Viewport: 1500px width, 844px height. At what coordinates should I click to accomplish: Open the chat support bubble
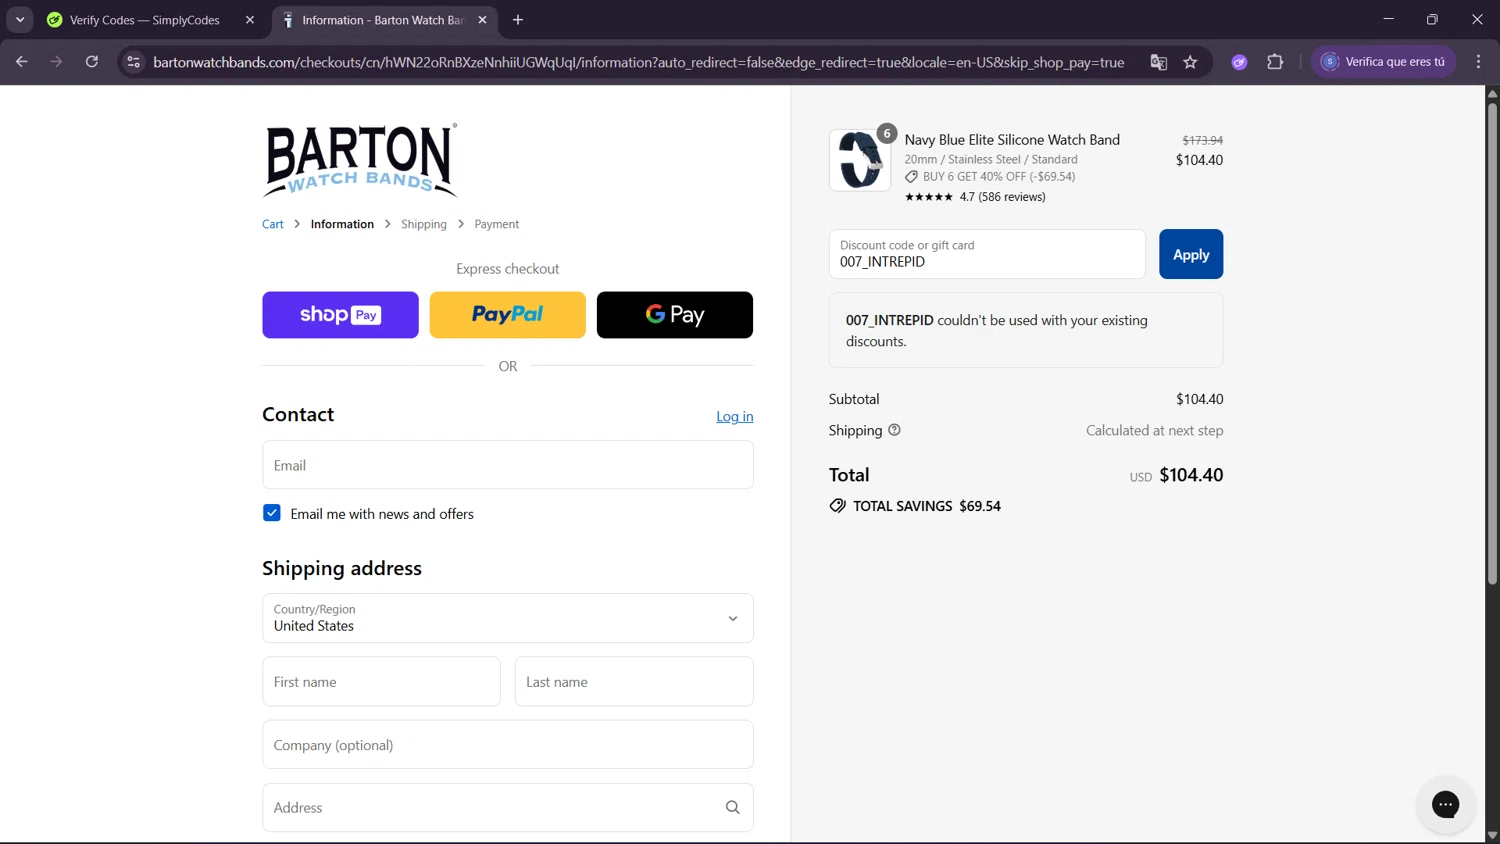point(1446,804)
